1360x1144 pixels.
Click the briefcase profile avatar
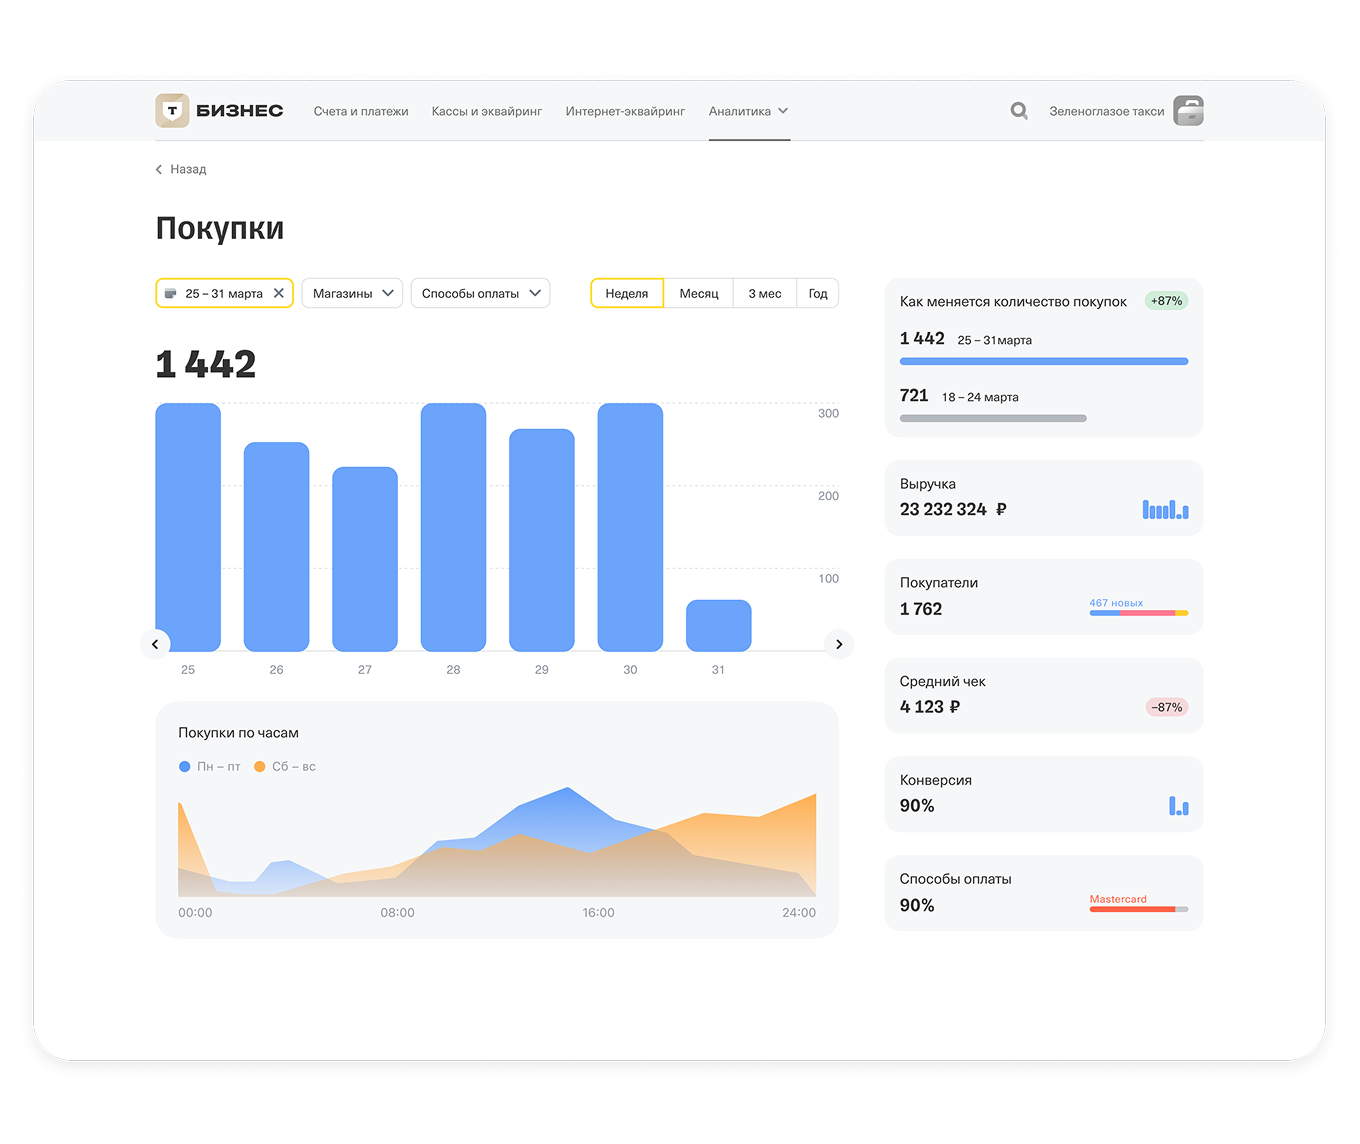(1188, 111)
